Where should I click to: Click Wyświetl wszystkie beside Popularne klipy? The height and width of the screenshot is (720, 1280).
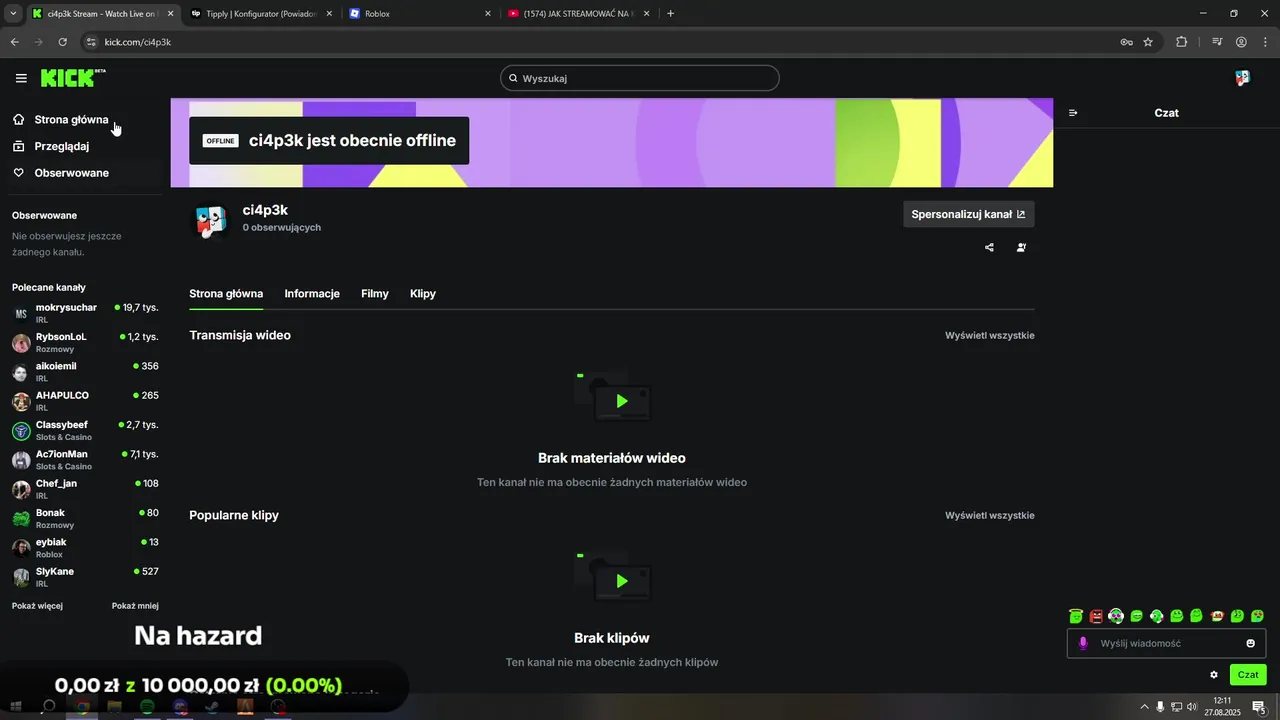[x=990, y=515]
